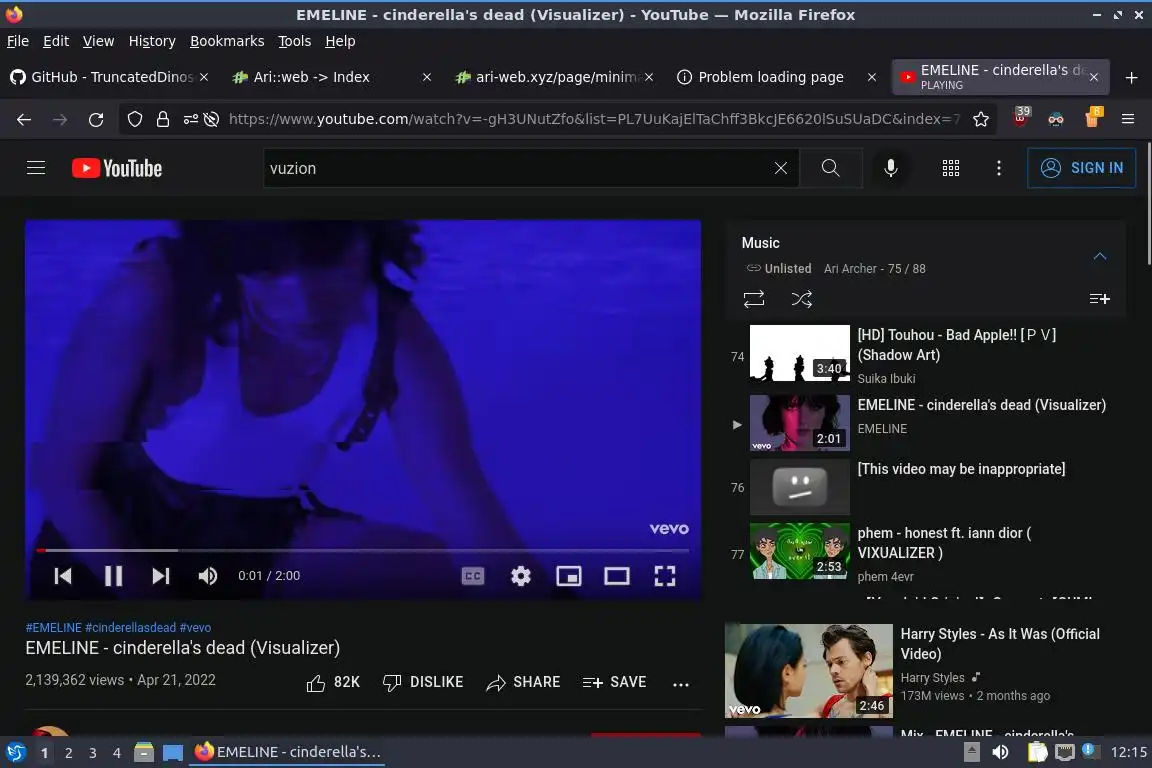Open the inappropriate video placeholder item

[926, 487]
